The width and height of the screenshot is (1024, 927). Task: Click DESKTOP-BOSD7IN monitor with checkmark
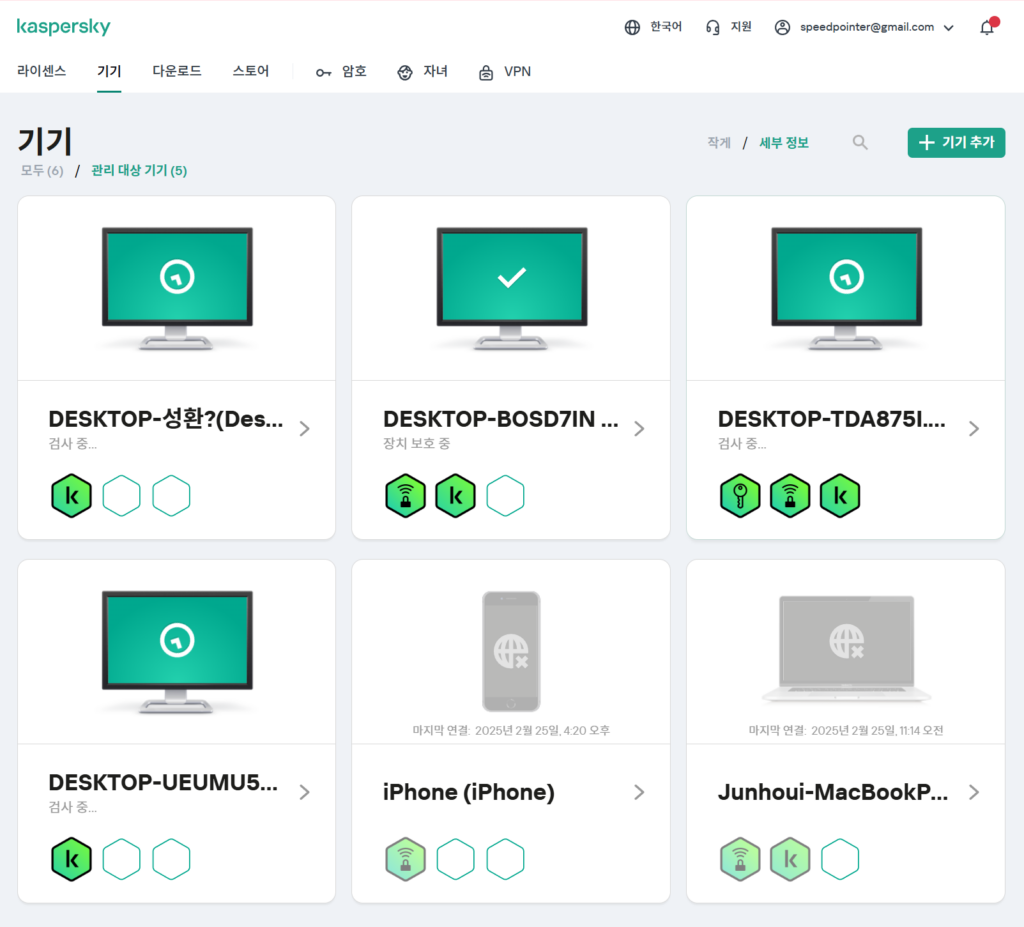pyautogui.click(x=511, y=288)
